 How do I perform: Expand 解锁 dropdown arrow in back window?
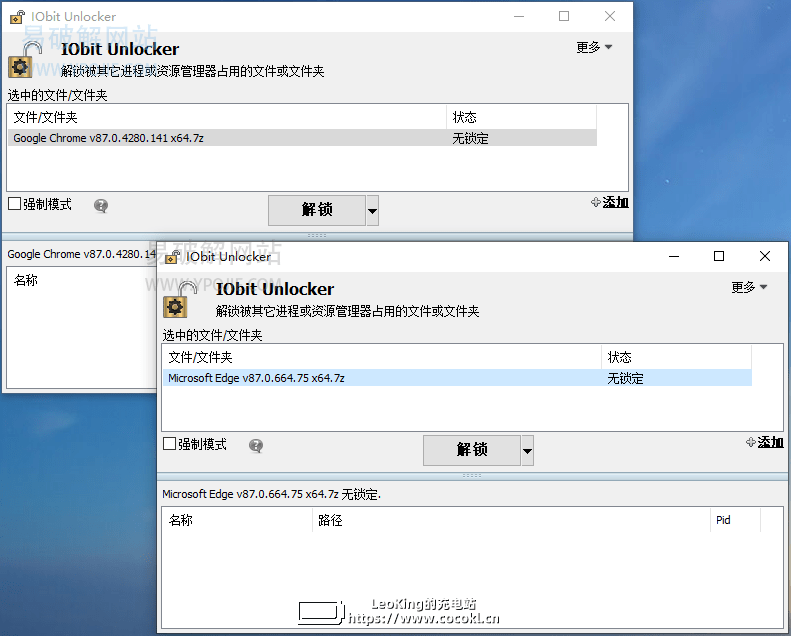point(372,210)
